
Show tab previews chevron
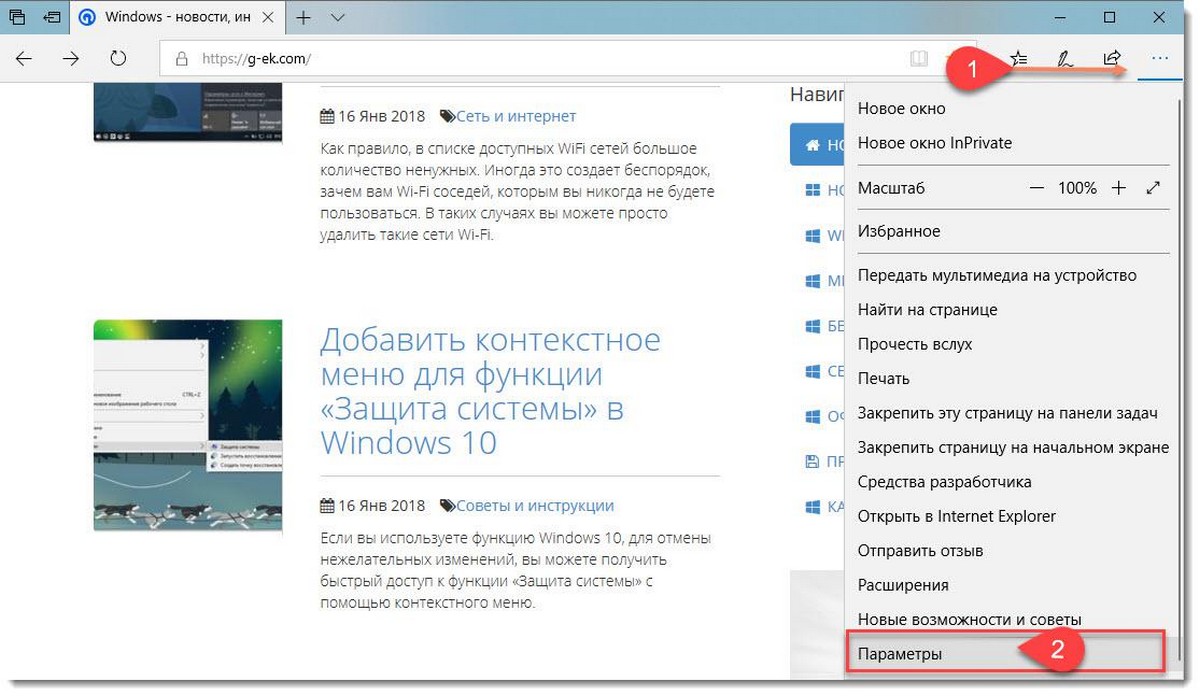pyautogui.click(x=338, y=18)
